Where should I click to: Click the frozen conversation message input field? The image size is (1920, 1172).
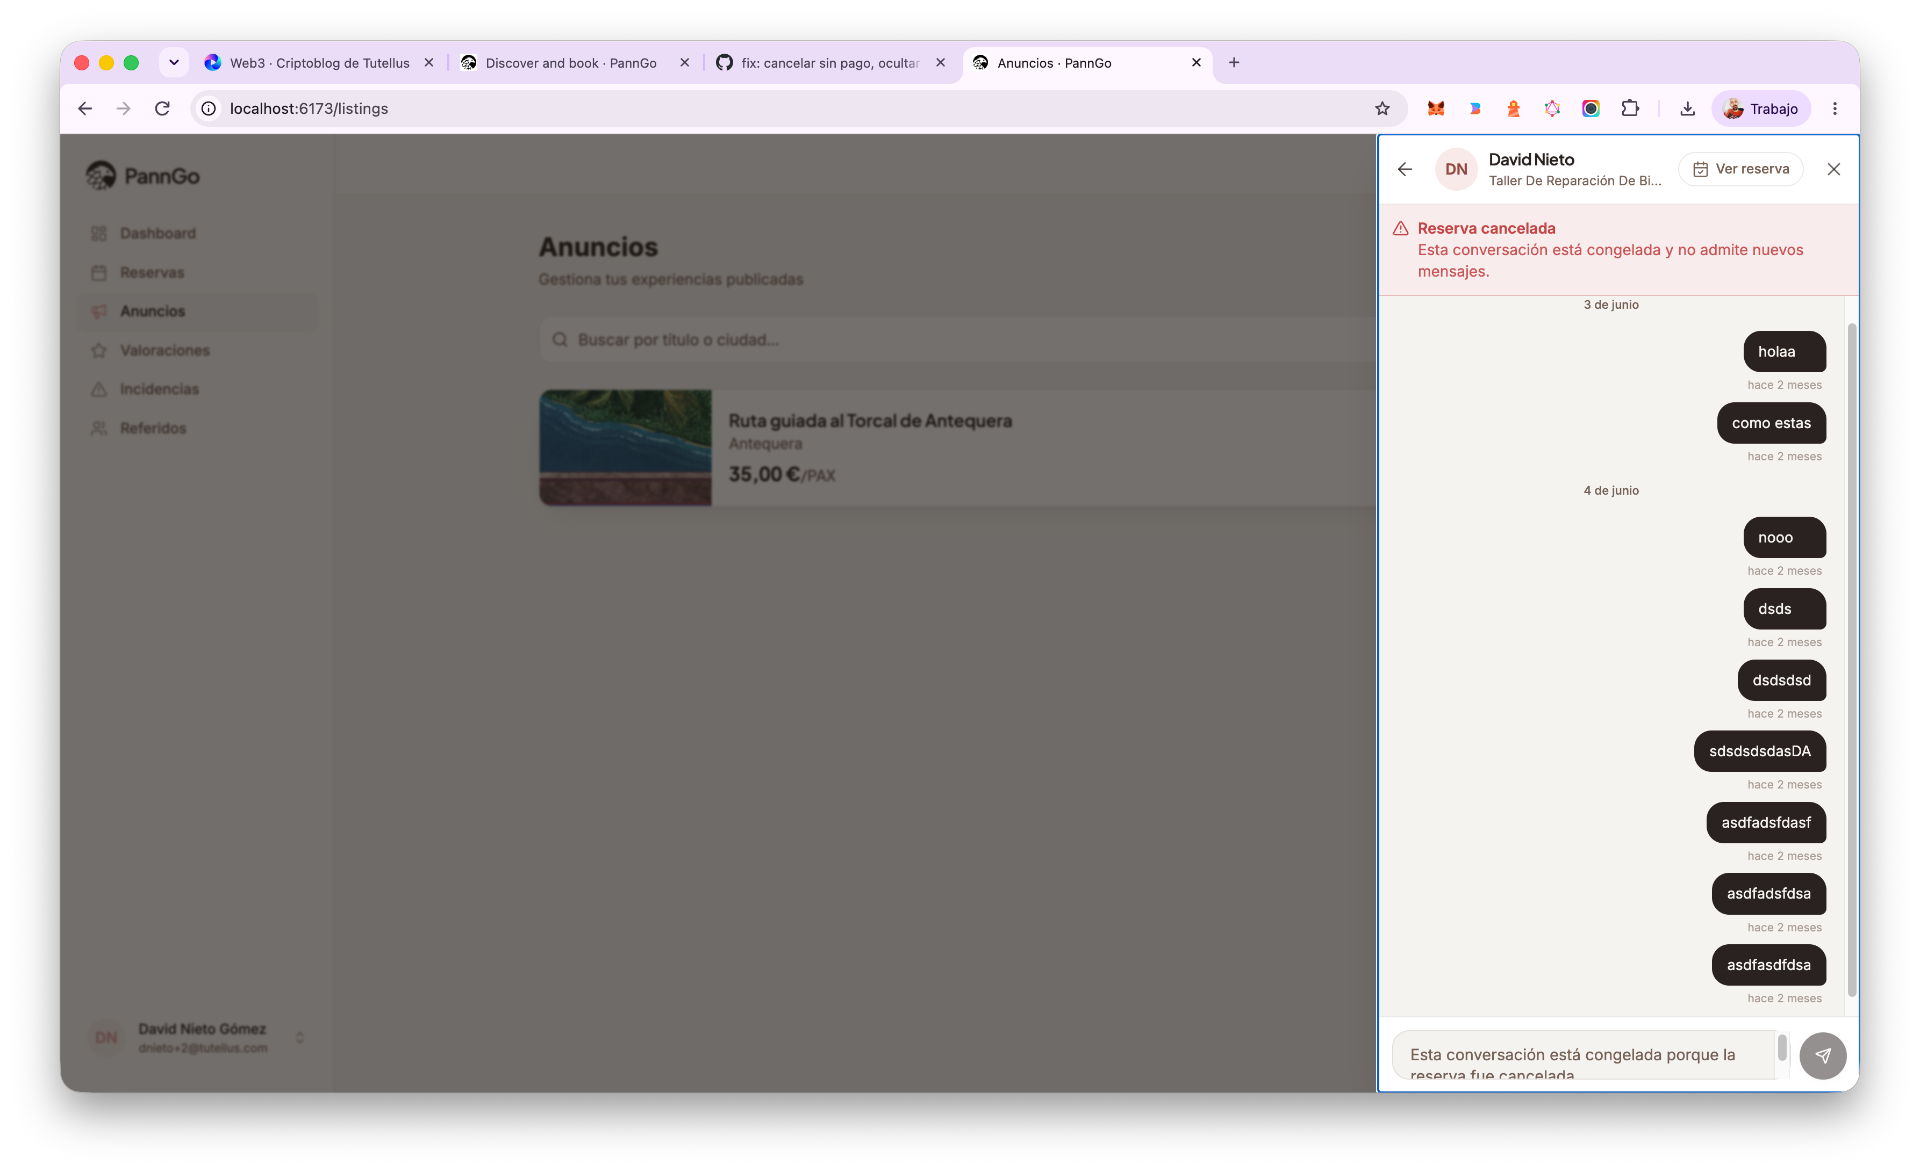pos(1584,1056)
